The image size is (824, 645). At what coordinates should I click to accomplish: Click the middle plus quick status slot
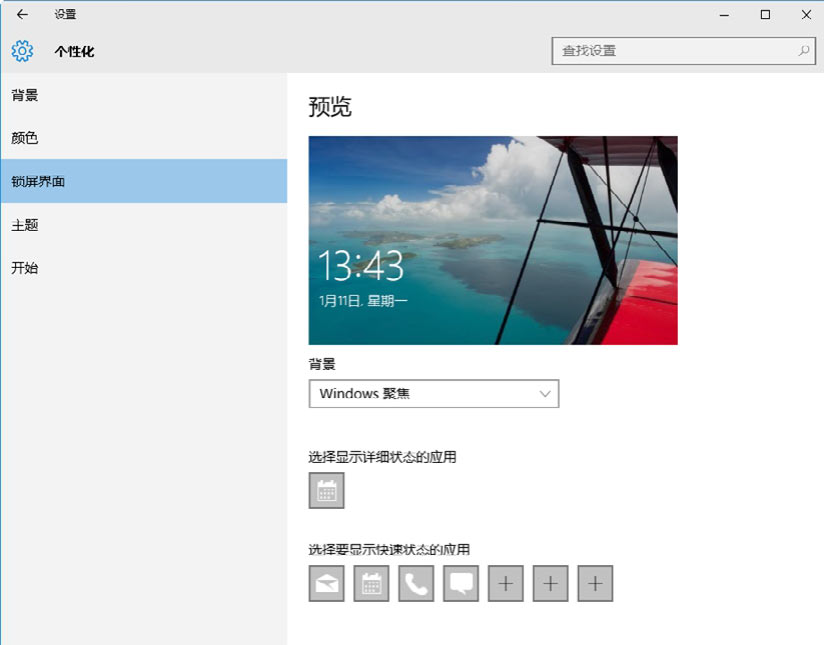point(550,584)
